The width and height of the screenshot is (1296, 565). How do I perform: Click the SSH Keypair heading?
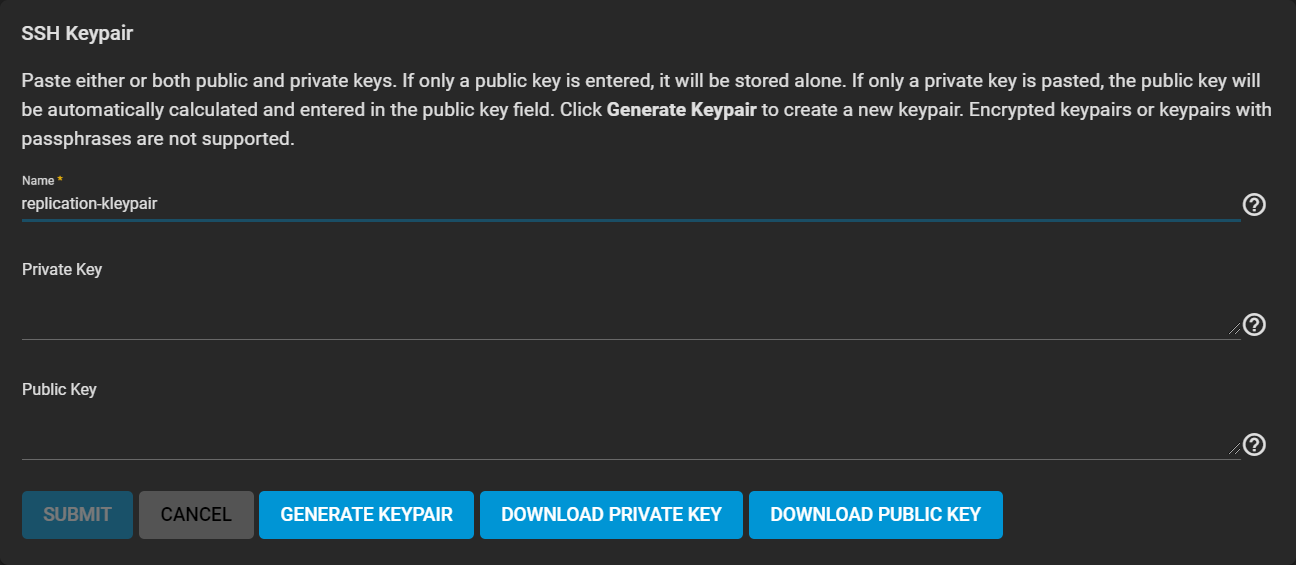(77, 34)
